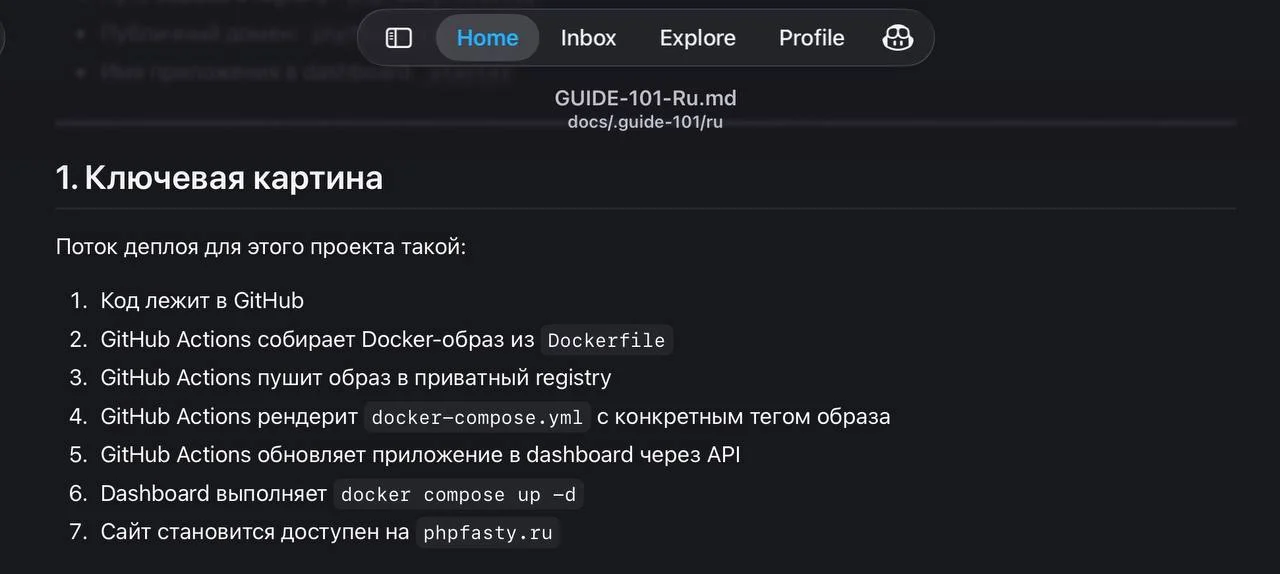The image size is (1280, 574).
Task: Click the "Сайт становится доступен на" text
Action: click(x=255, y=532)
